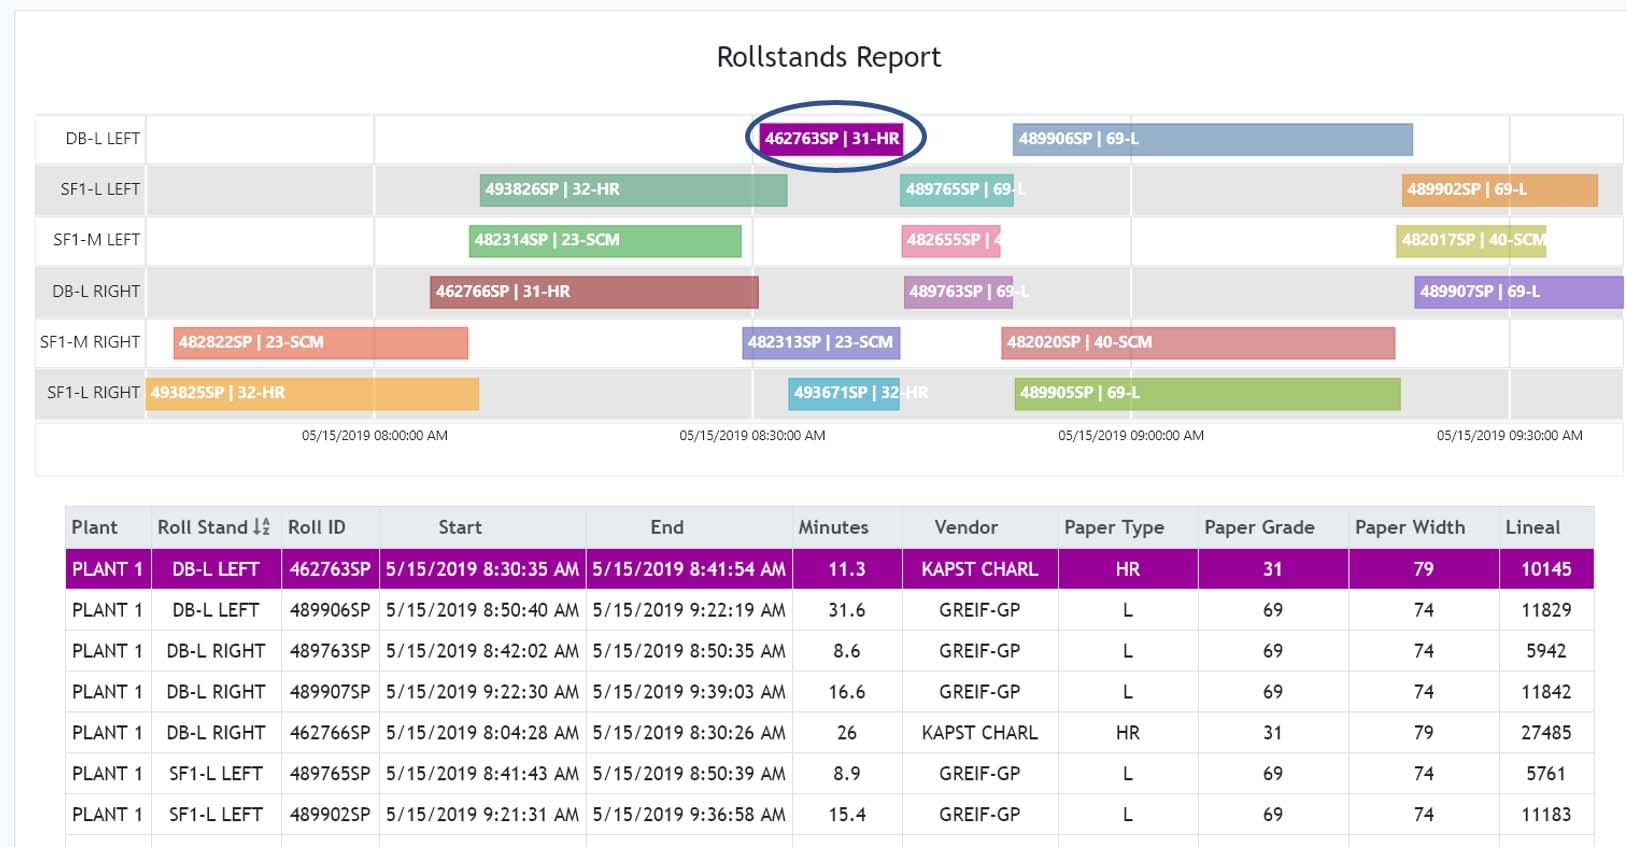This screenshot has width=1626, height=847.
Task: Click the SF1-M RIGHT timeline row label
Action: click(90, 342)
